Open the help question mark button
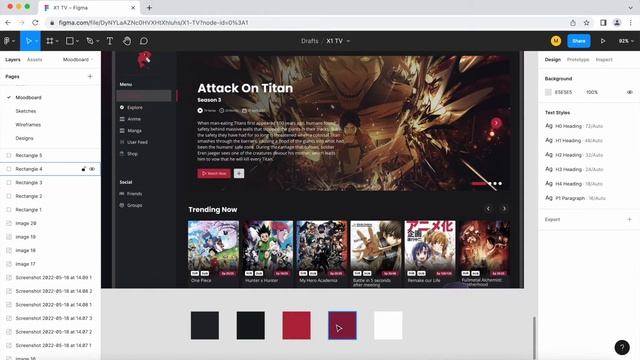This screenshot has height=360, width=640. [622, 347]
